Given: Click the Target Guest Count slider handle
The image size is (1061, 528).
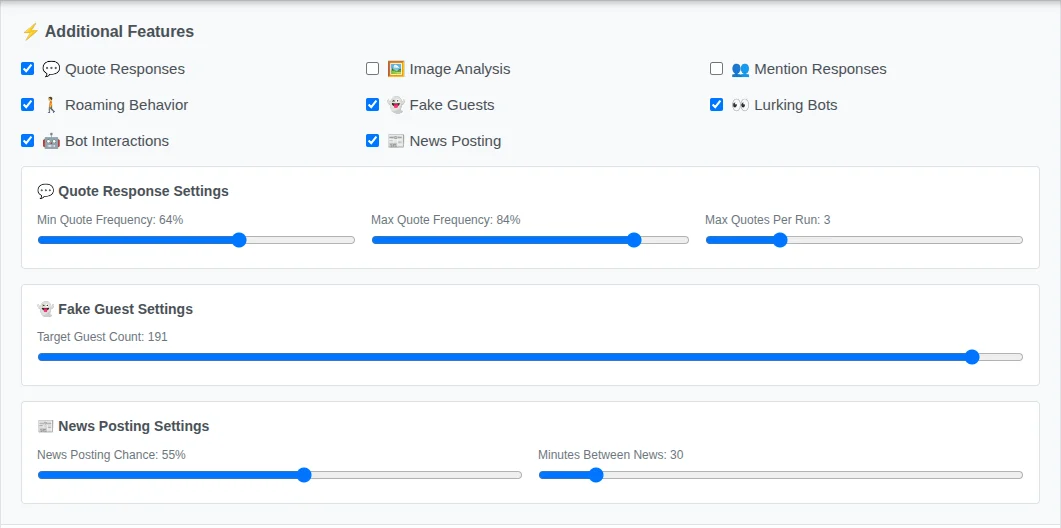Looking at the screenshot, I should pyautogui.click(x=972, y=357).
